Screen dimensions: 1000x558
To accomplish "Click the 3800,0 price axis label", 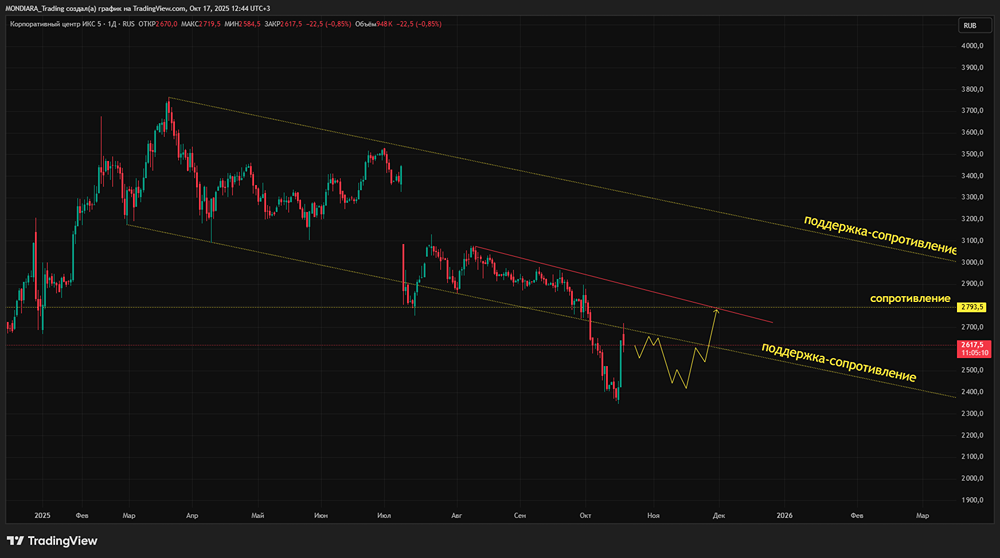I will [972, 89].
